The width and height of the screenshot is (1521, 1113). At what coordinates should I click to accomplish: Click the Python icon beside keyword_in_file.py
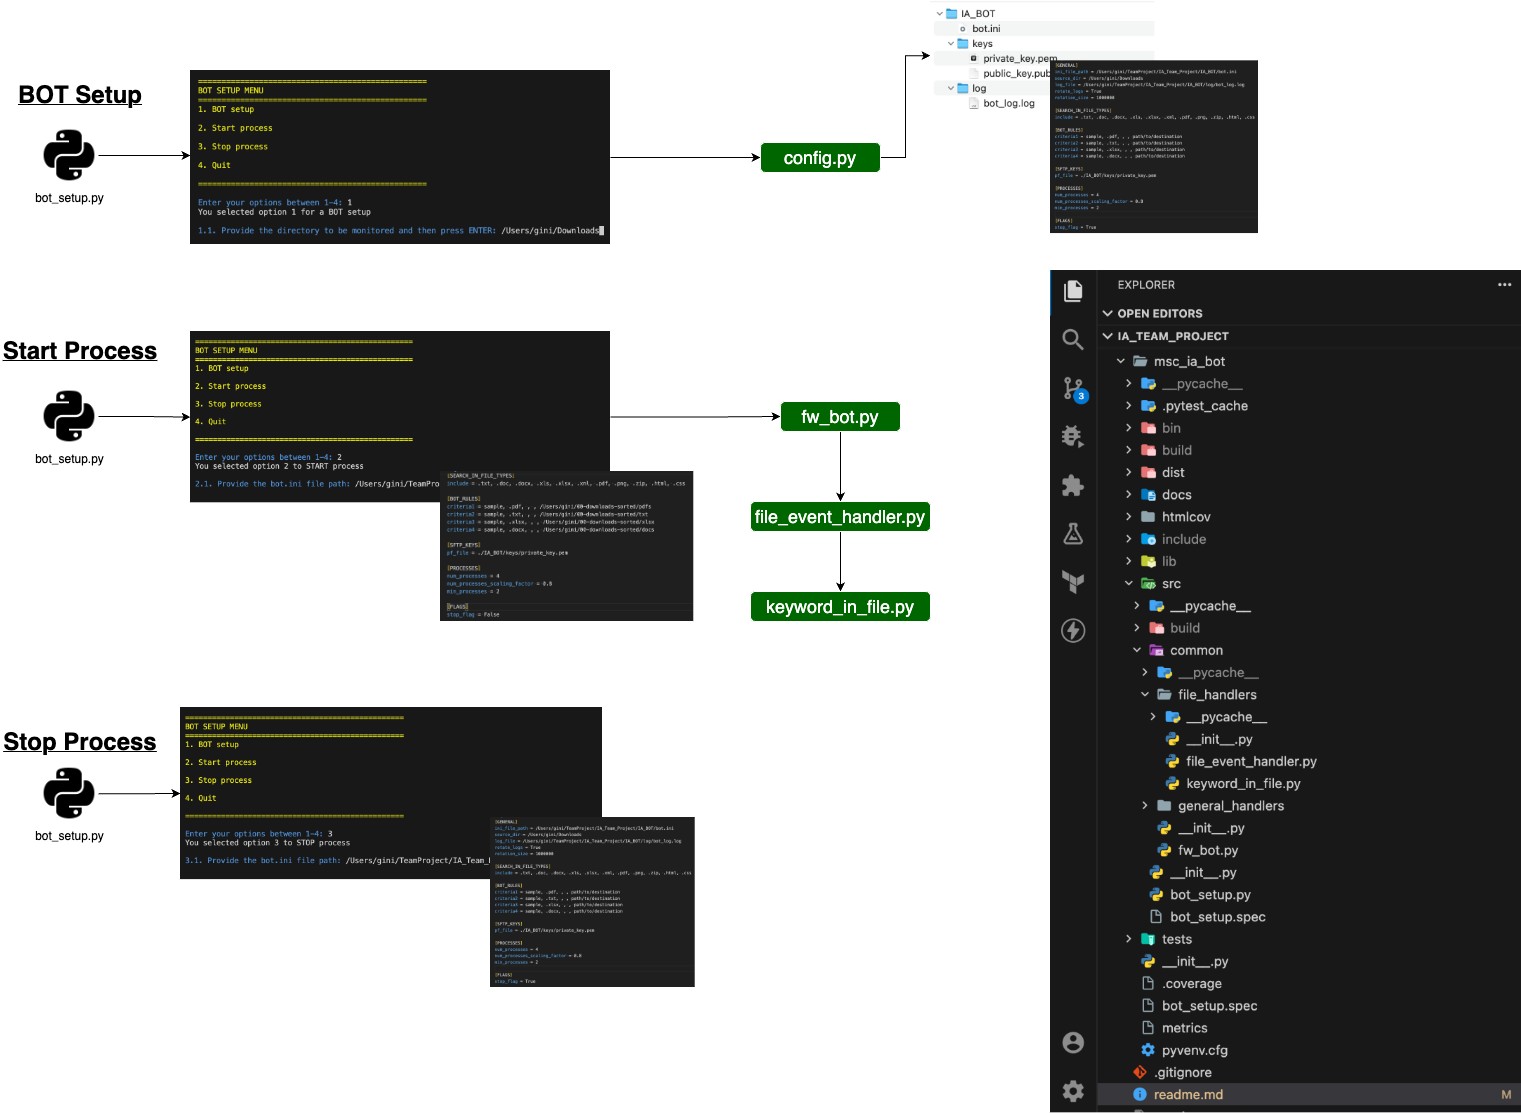tap(1172, 784)
